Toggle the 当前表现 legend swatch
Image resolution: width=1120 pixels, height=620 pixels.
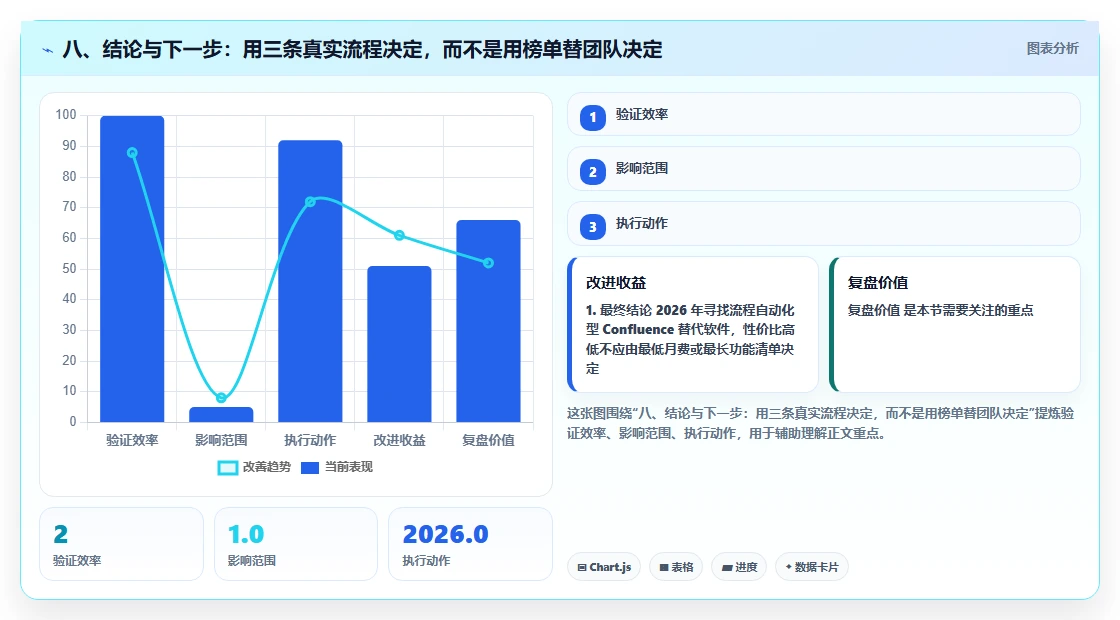point(309,468)
